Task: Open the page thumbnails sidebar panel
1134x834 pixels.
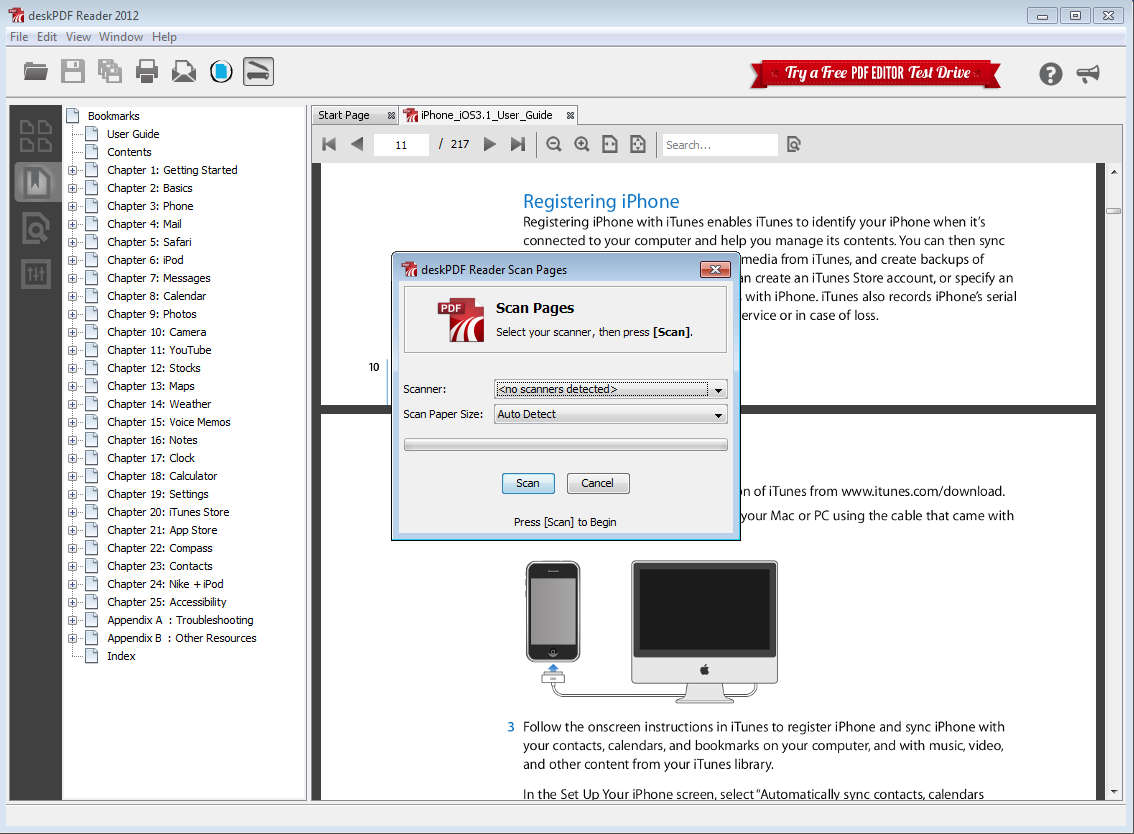Action: [36, 136]
